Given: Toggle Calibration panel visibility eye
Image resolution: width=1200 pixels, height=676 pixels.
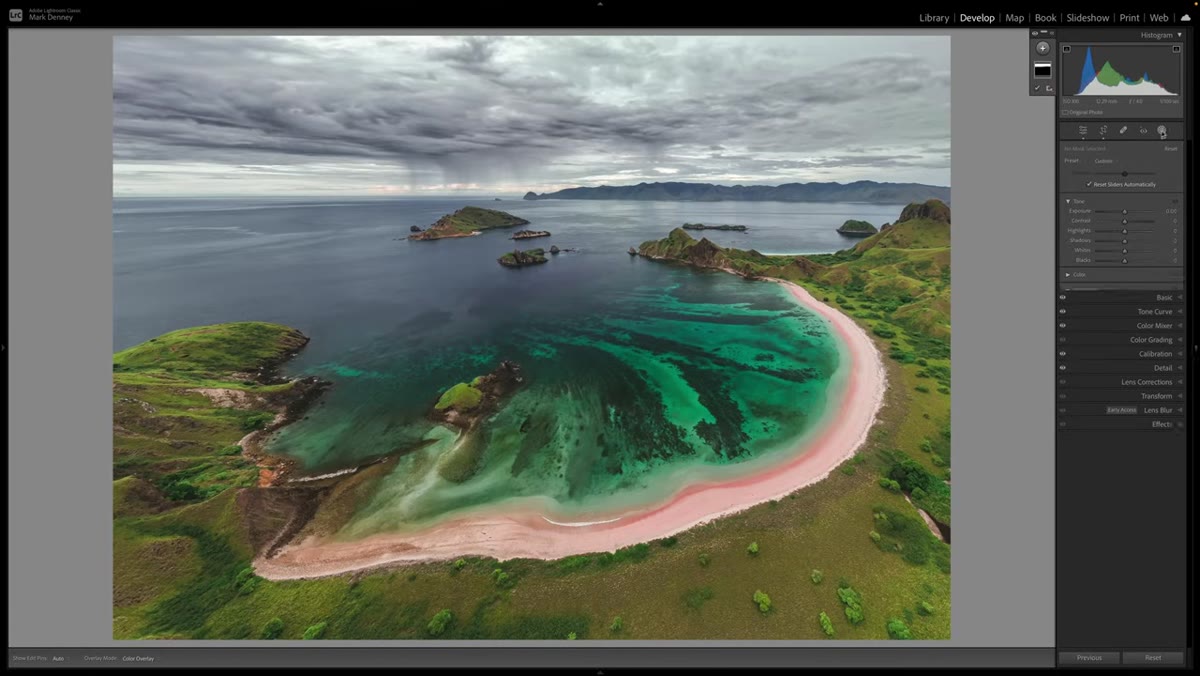Looking at the screenshot, I should pyautogui.click(x=1063, y=354).
